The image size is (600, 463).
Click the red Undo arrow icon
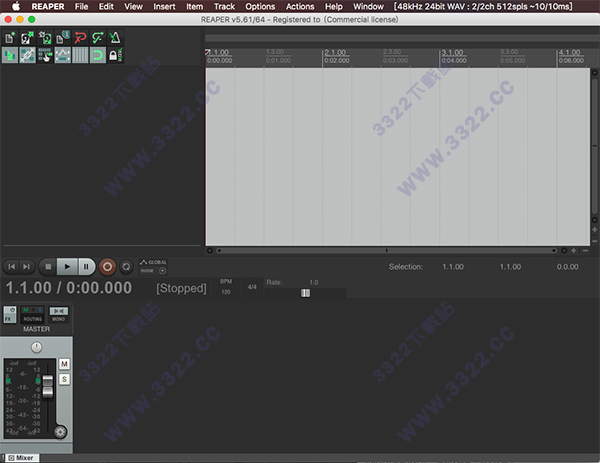pyautogui.click(x=80, y=37)
